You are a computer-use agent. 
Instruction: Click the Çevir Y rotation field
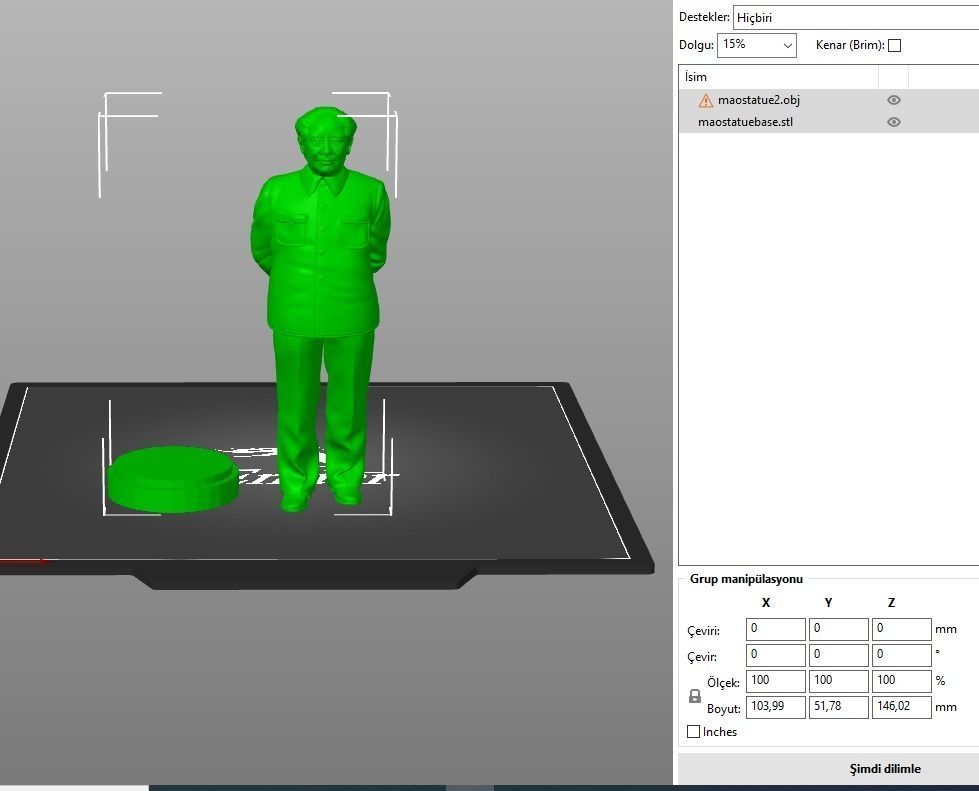coord(839,655)
